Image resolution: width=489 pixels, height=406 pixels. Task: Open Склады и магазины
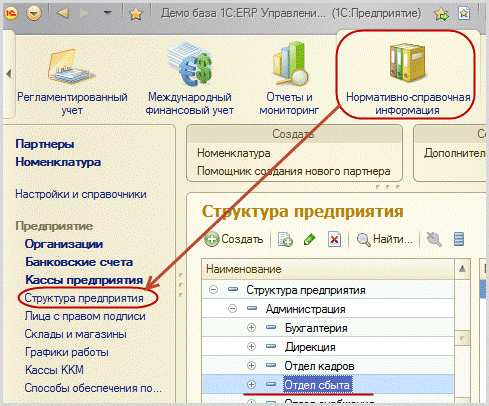[x=75, y=334]
